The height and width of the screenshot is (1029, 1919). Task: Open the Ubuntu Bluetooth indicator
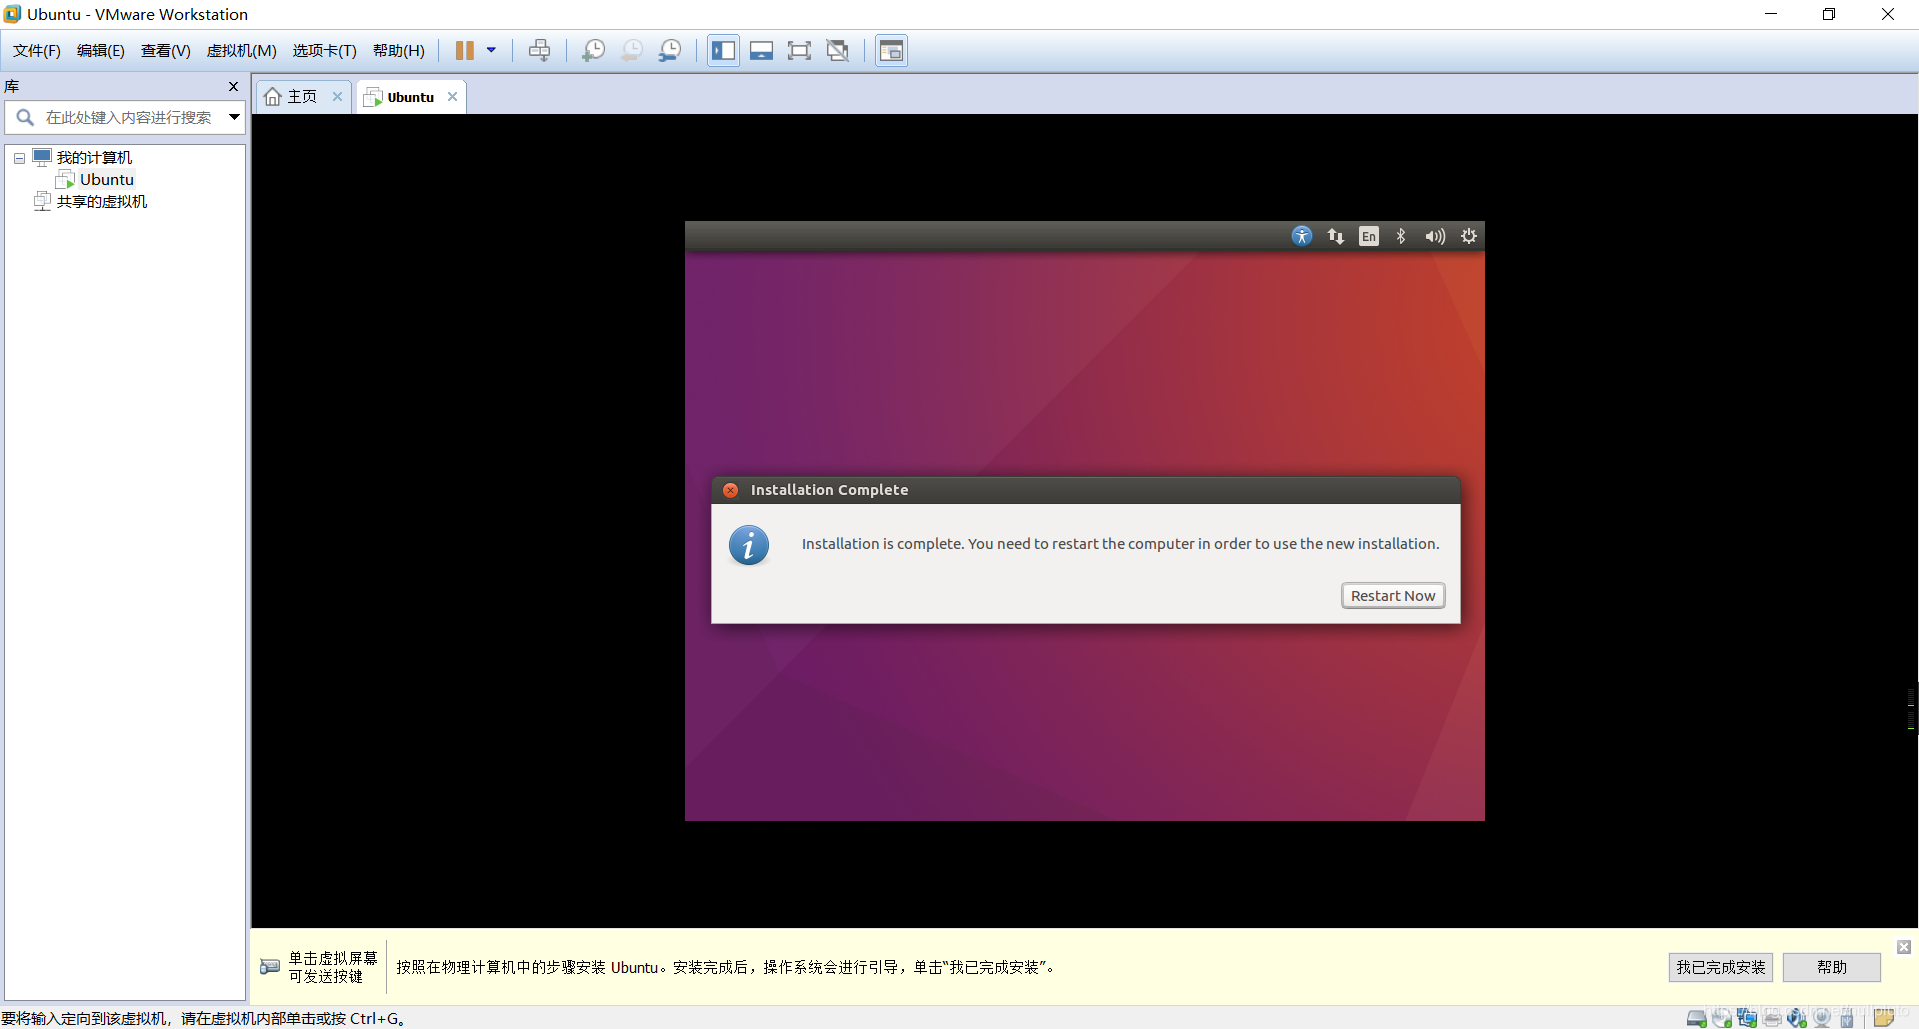pos(1401,236)
